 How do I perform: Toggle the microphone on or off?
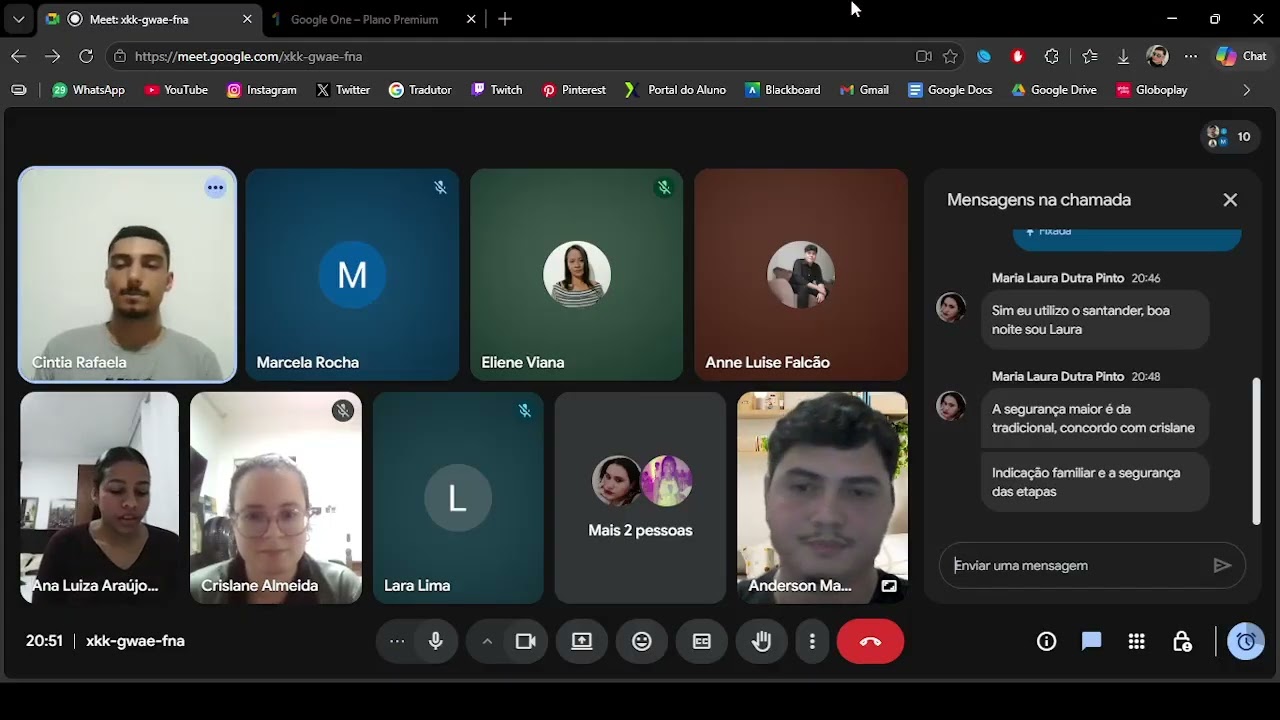[x=436, y=641]
